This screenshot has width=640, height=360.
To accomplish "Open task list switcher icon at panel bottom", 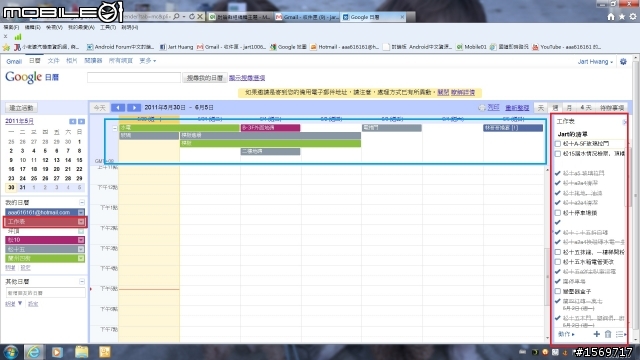I will click(x=620, y=334).
